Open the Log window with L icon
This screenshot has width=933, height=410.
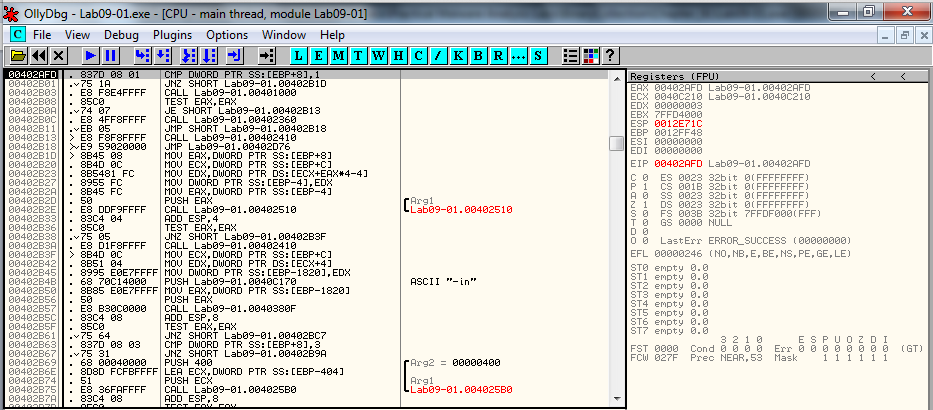pos(299,56)
